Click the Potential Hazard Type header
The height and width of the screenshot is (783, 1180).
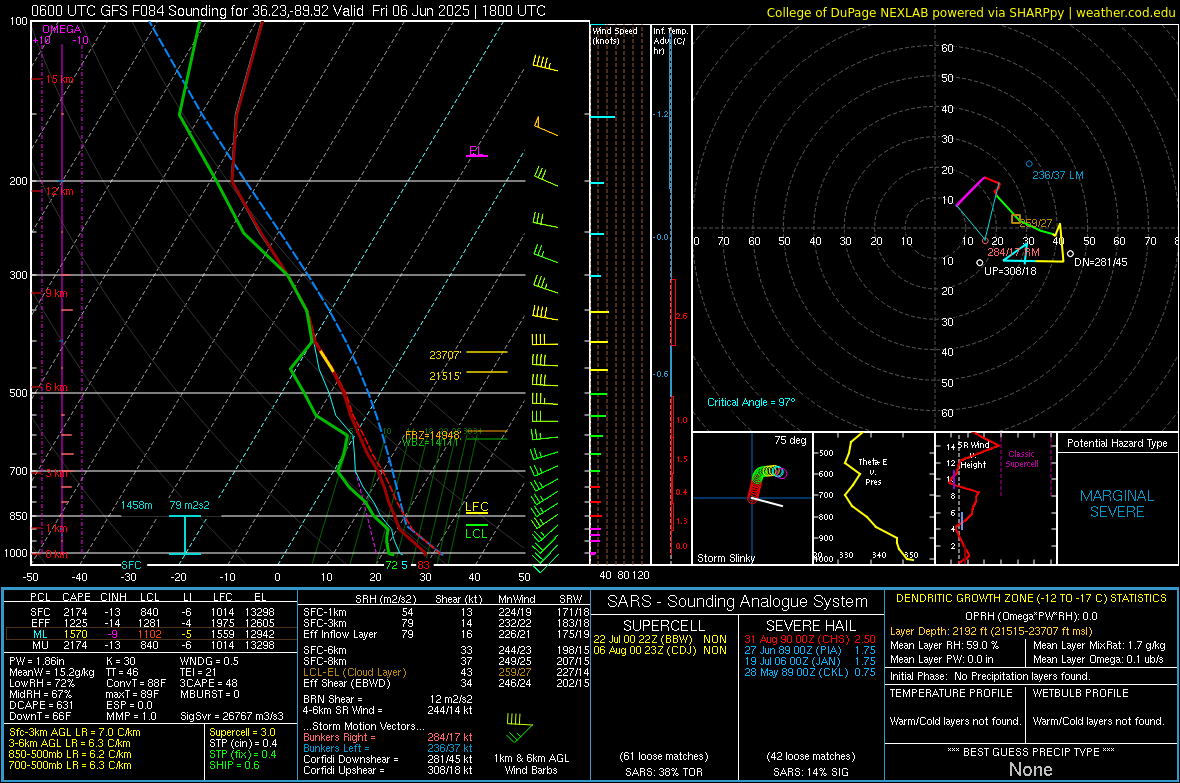(1117, 443)
